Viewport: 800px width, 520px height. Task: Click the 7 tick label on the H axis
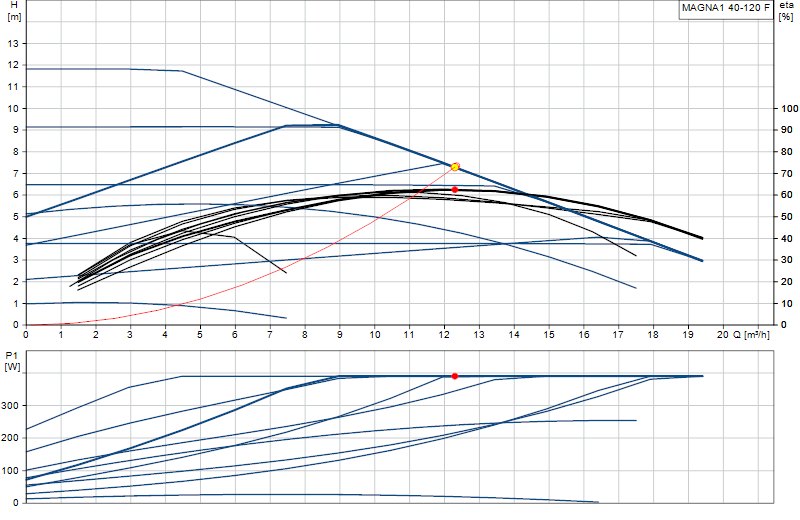pyautogui.click(x=16, y=174)
